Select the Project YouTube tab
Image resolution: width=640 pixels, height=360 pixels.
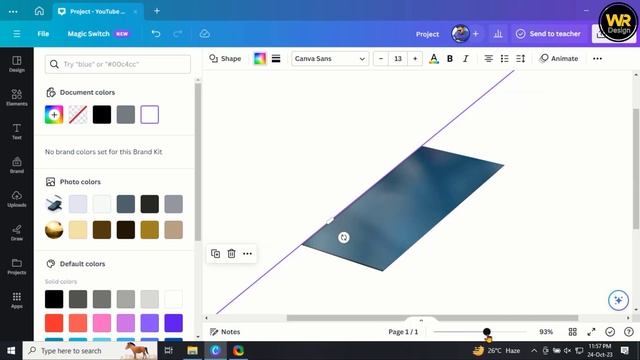(x=98, y=11)
